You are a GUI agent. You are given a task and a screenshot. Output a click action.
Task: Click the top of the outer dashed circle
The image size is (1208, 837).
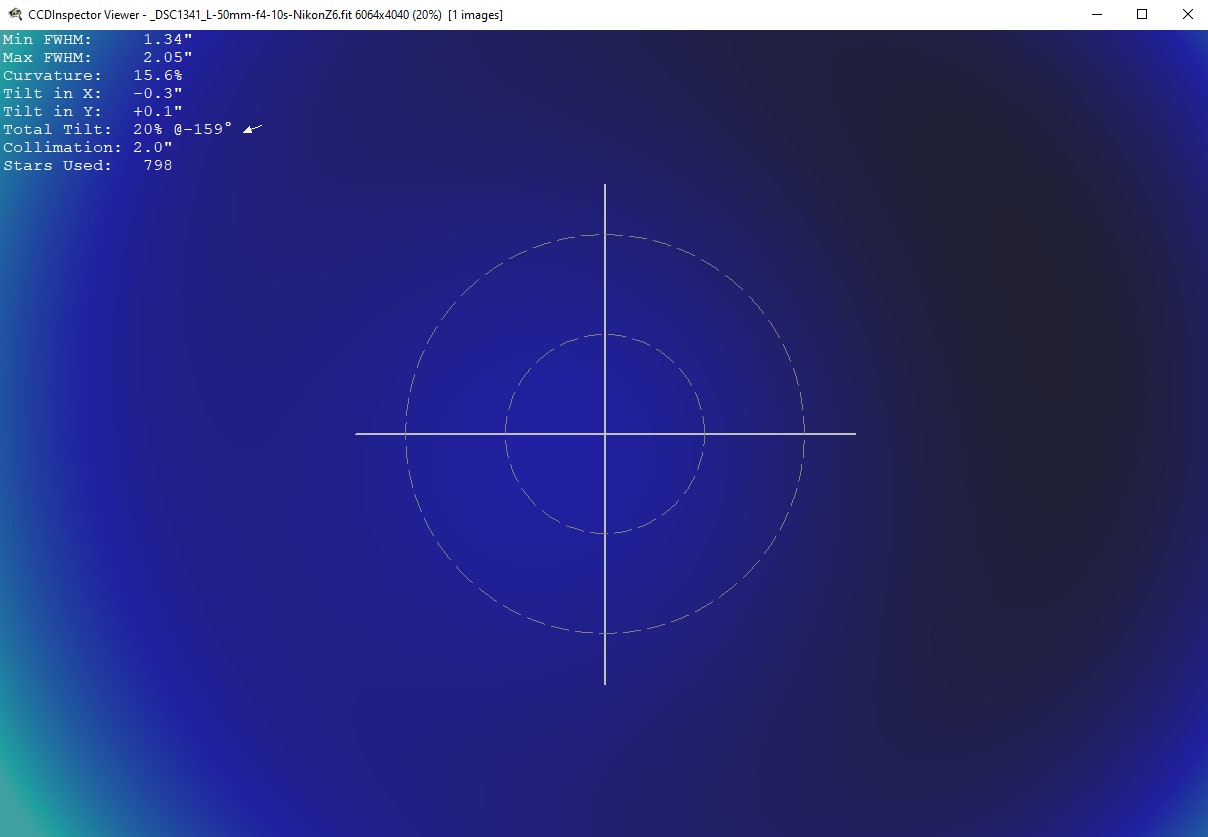pos(605,235)
